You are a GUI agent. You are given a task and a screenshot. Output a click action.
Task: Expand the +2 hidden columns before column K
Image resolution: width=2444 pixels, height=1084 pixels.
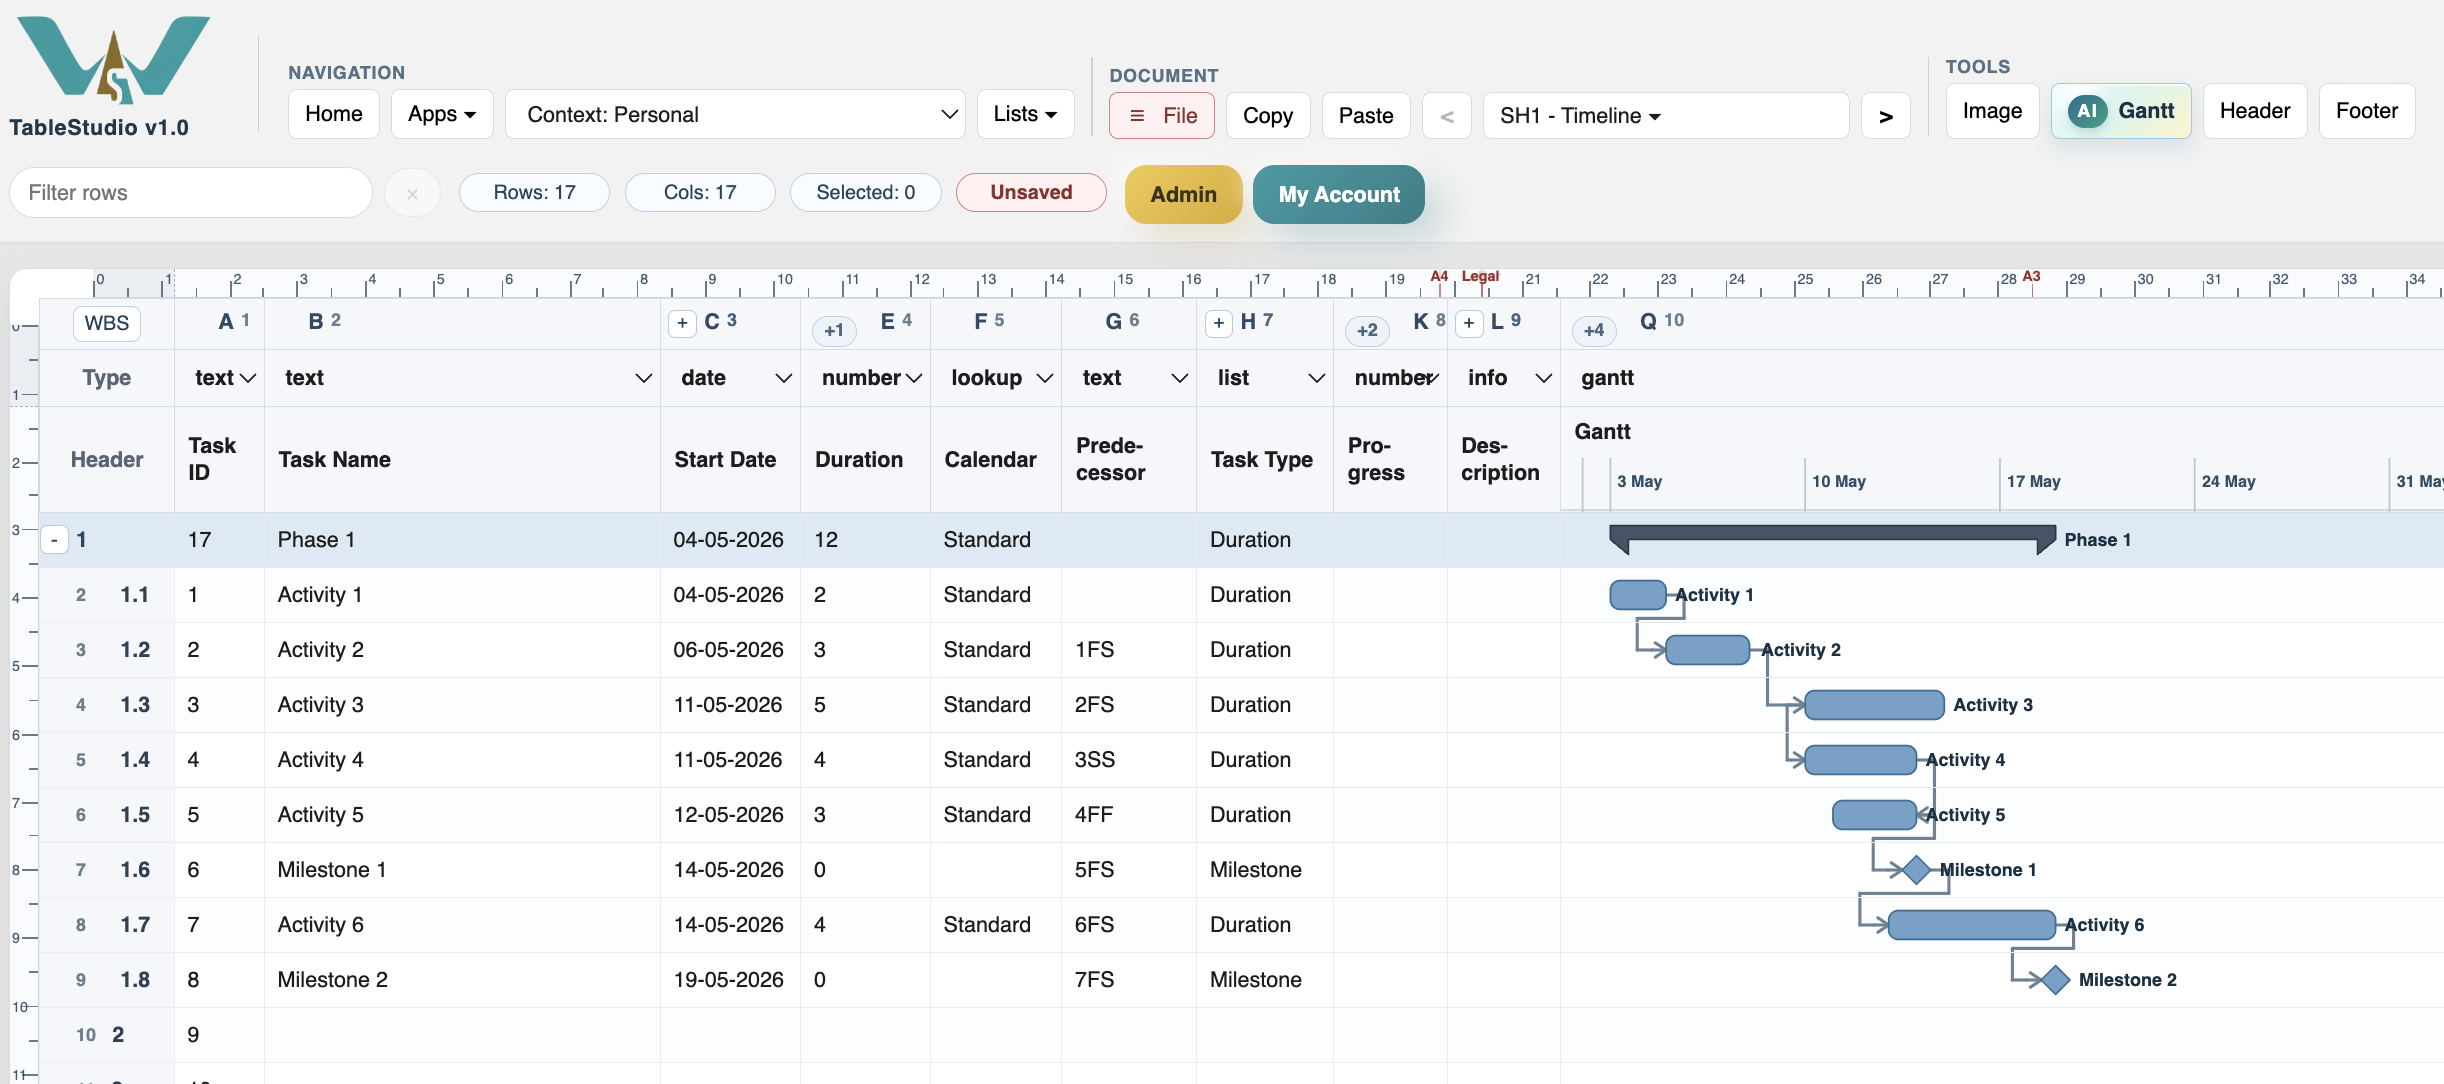point(1367,330)
